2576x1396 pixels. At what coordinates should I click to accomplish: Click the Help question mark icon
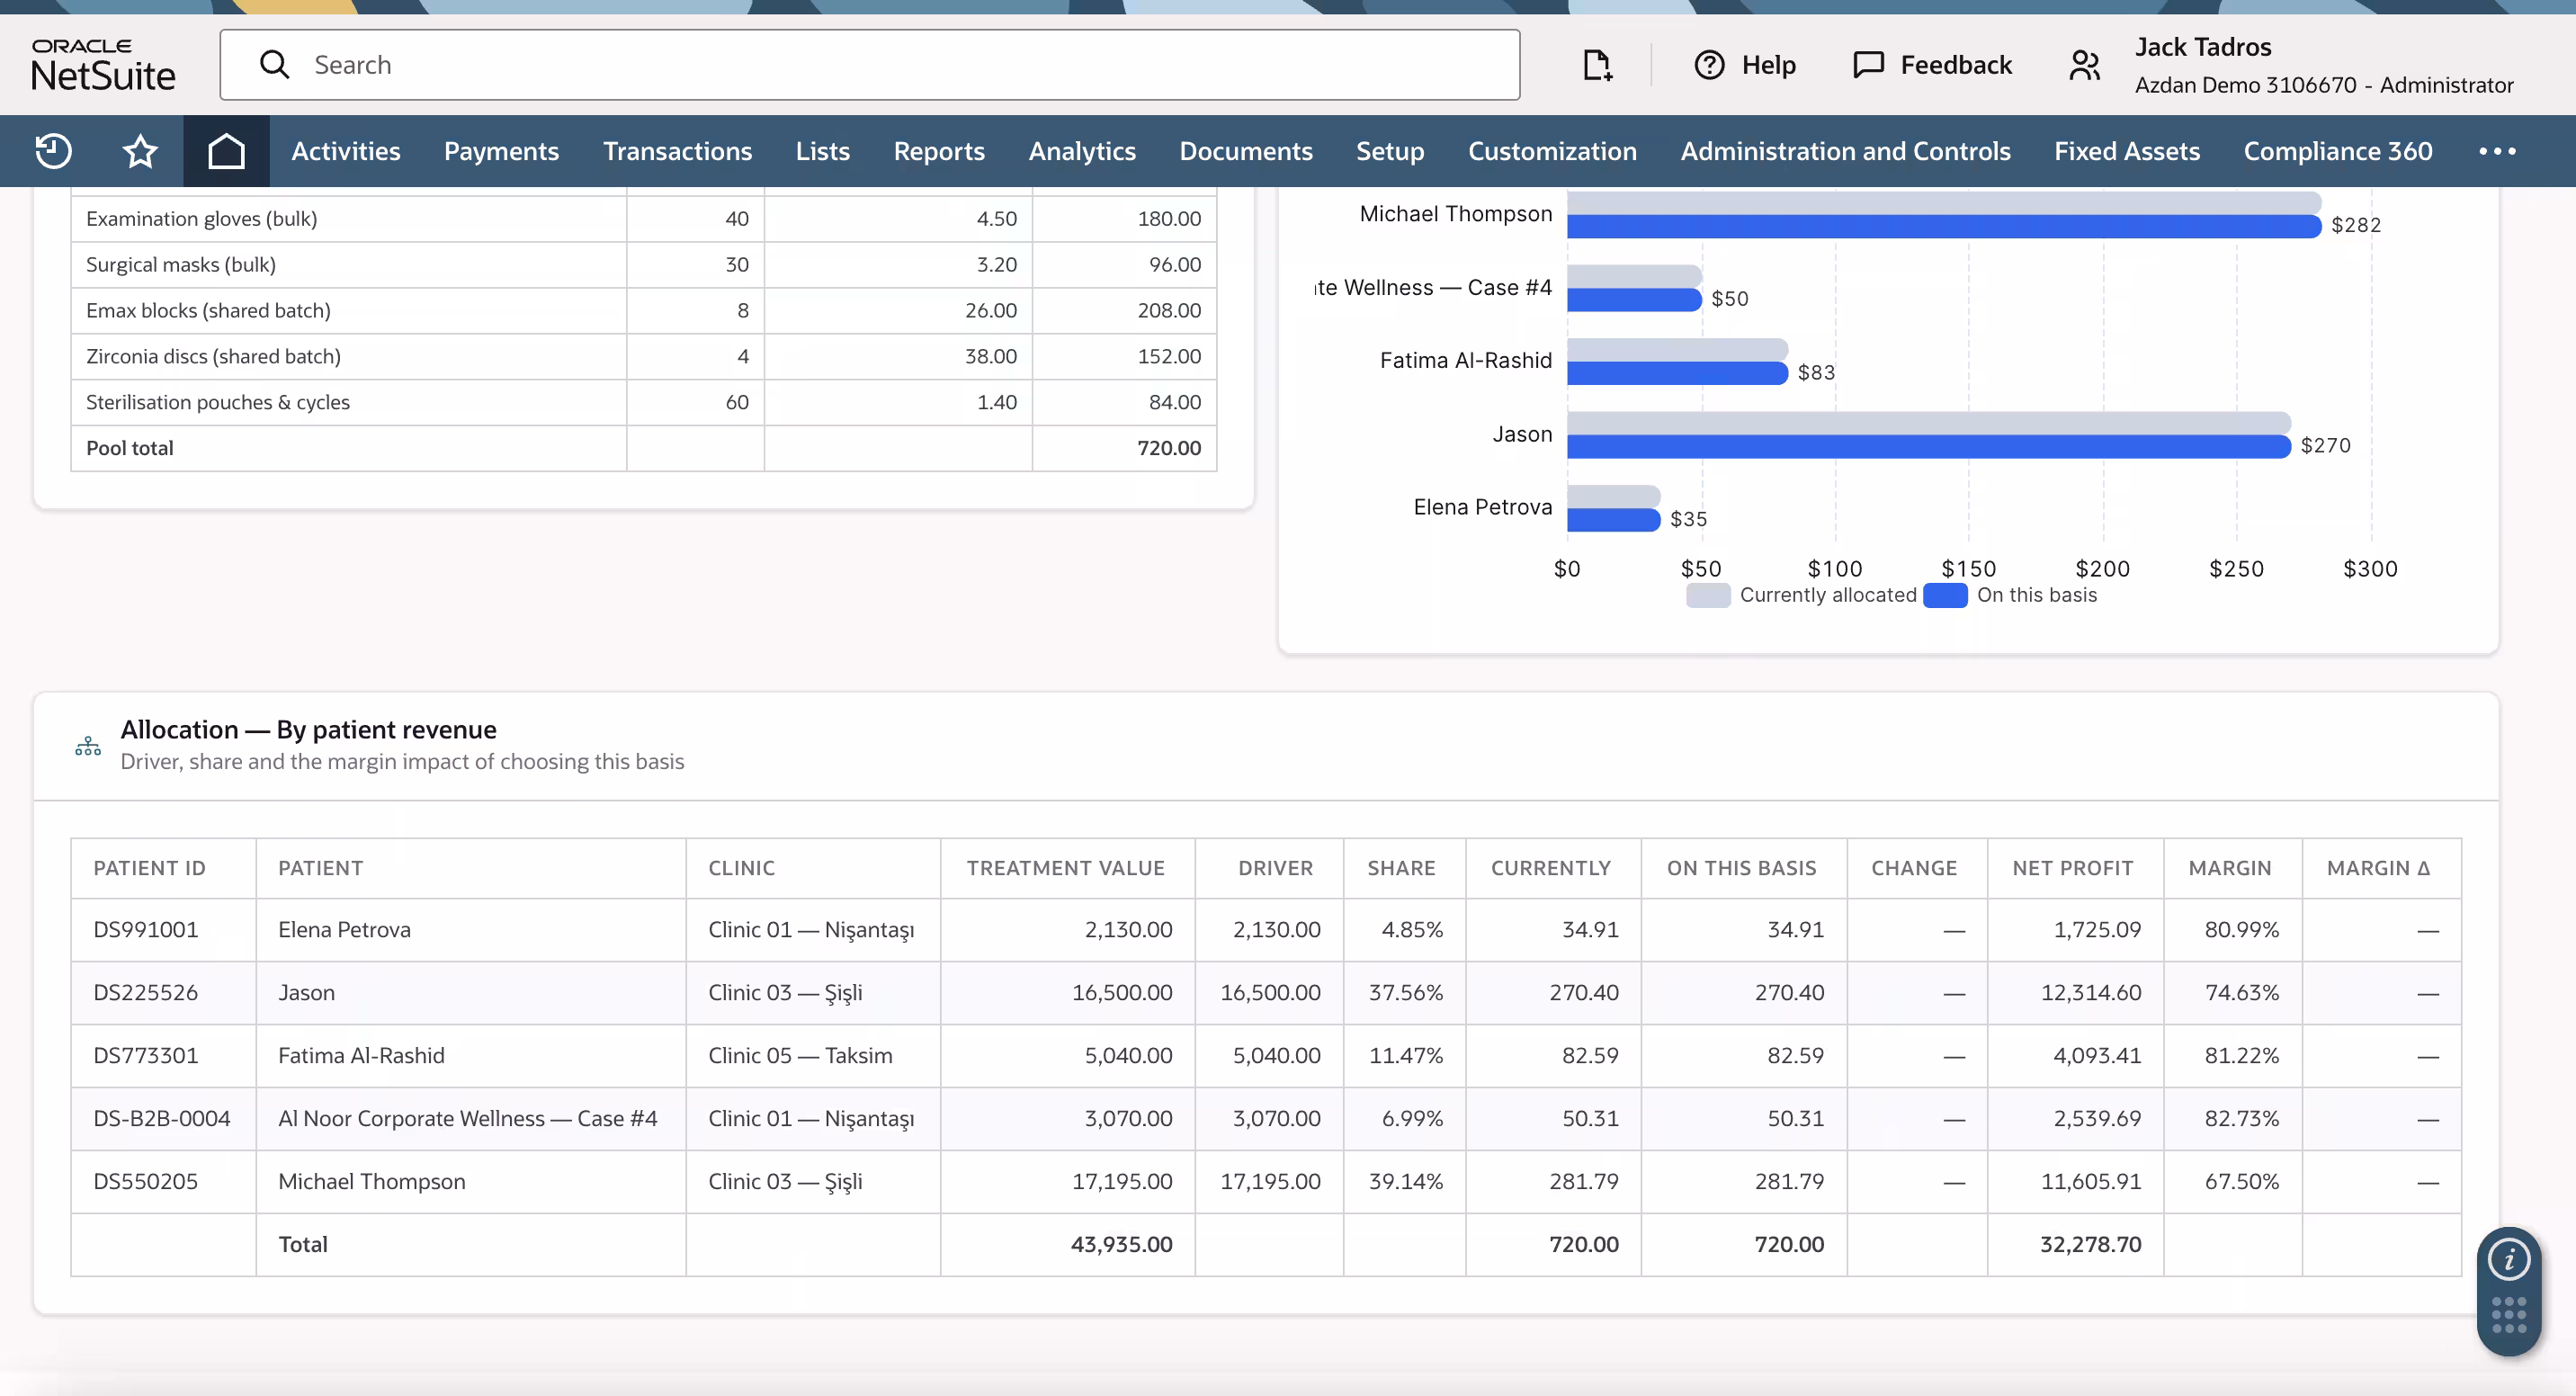(x=1709, y=65)
